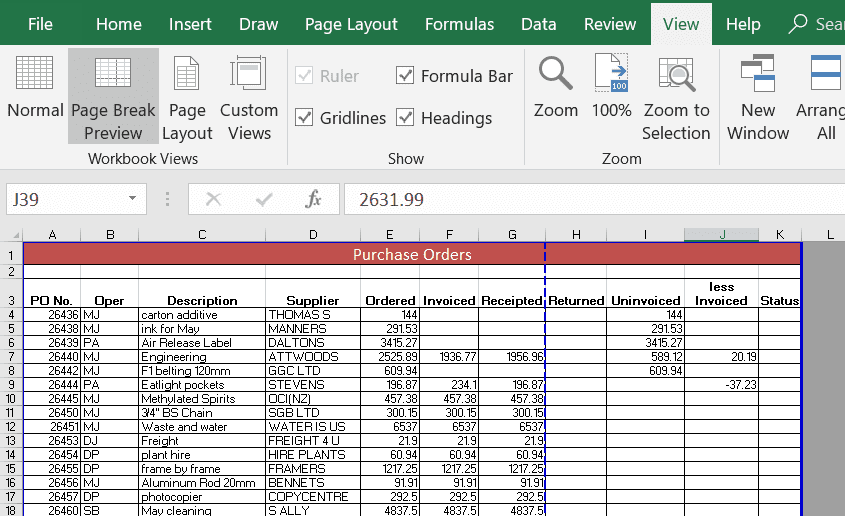Select cell containing 3415.27 in Ordered
This screenshot has width=845, height=516.
pyautogui.click(x=390, y=343)
